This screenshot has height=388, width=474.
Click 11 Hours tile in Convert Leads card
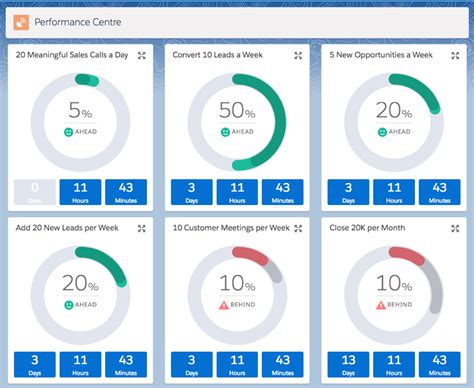point(237,192)
